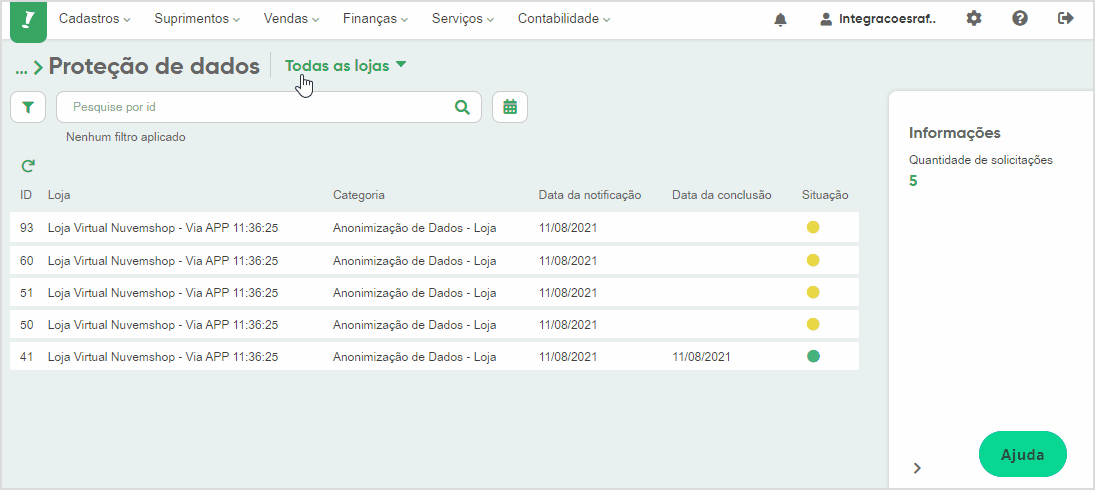This screenshot has height=490, width=1095.
Task: Click the search magnifier icon
Action: point(462,107)
